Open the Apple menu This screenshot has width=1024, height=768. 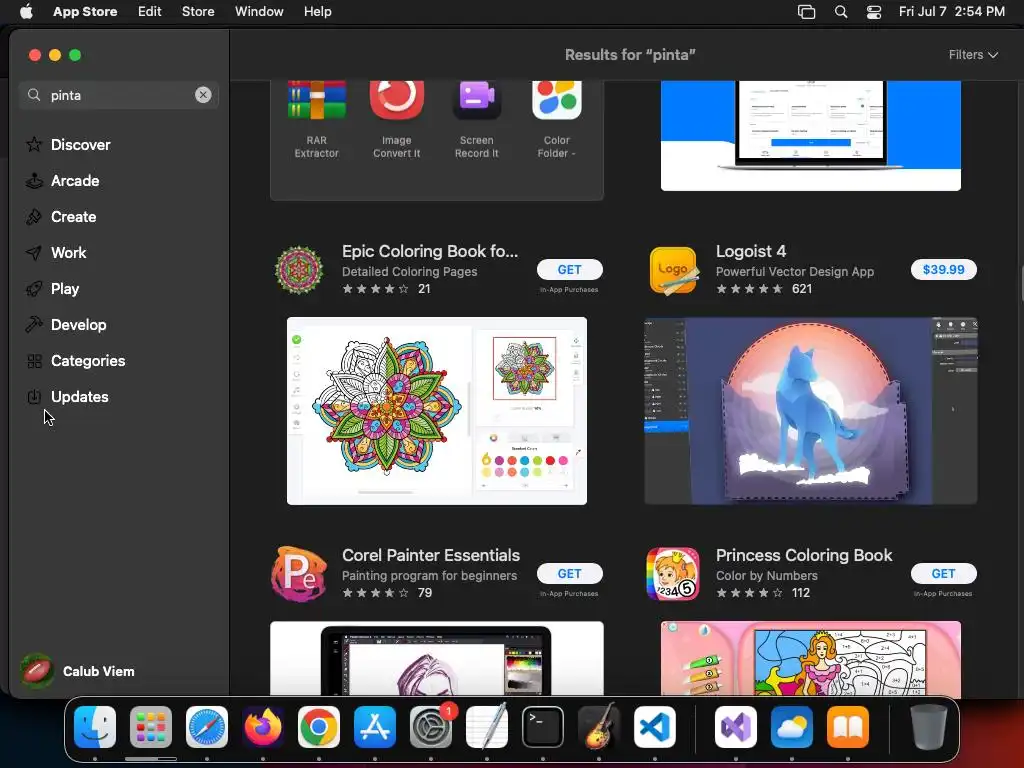pyautogui.click(x=26, y=12)
